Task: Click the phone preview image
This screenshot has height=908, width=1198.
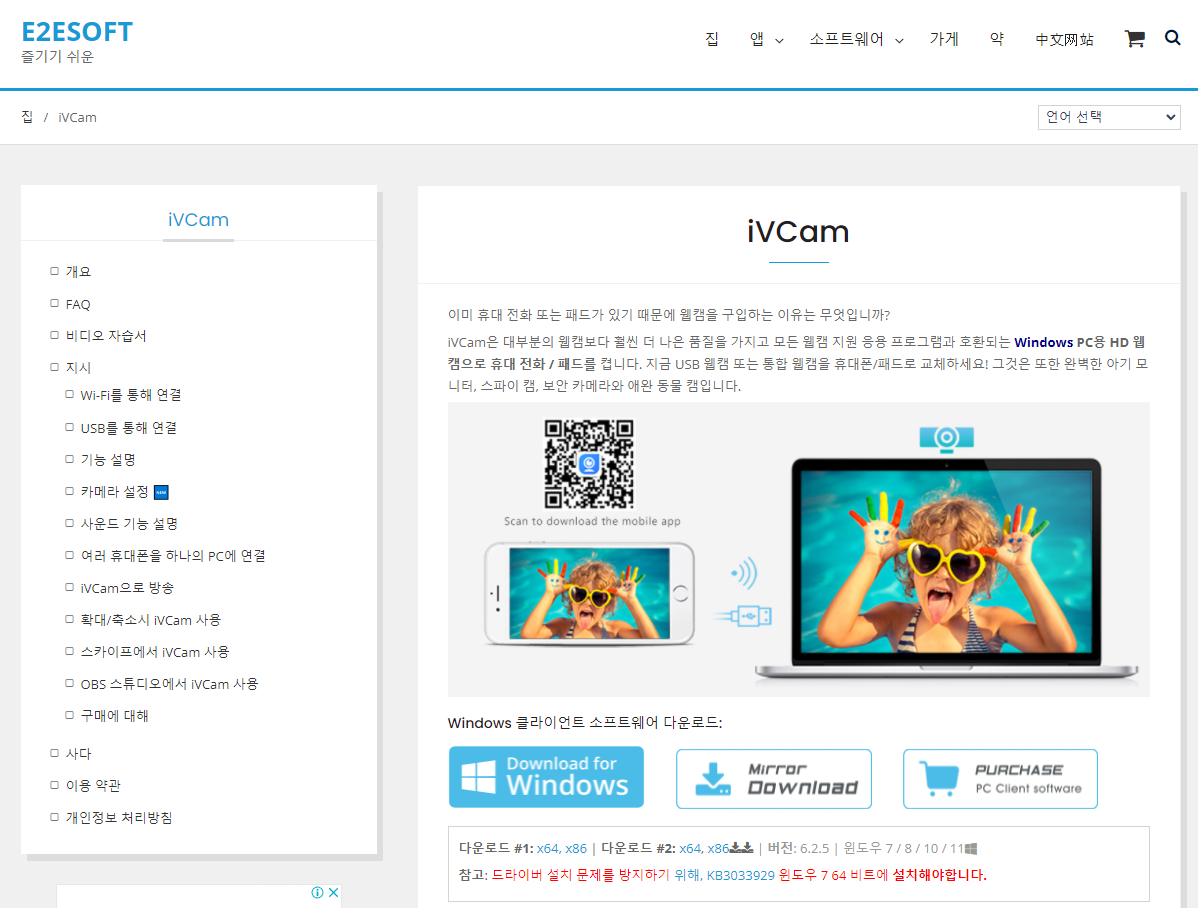Action: tap(589, 593)
